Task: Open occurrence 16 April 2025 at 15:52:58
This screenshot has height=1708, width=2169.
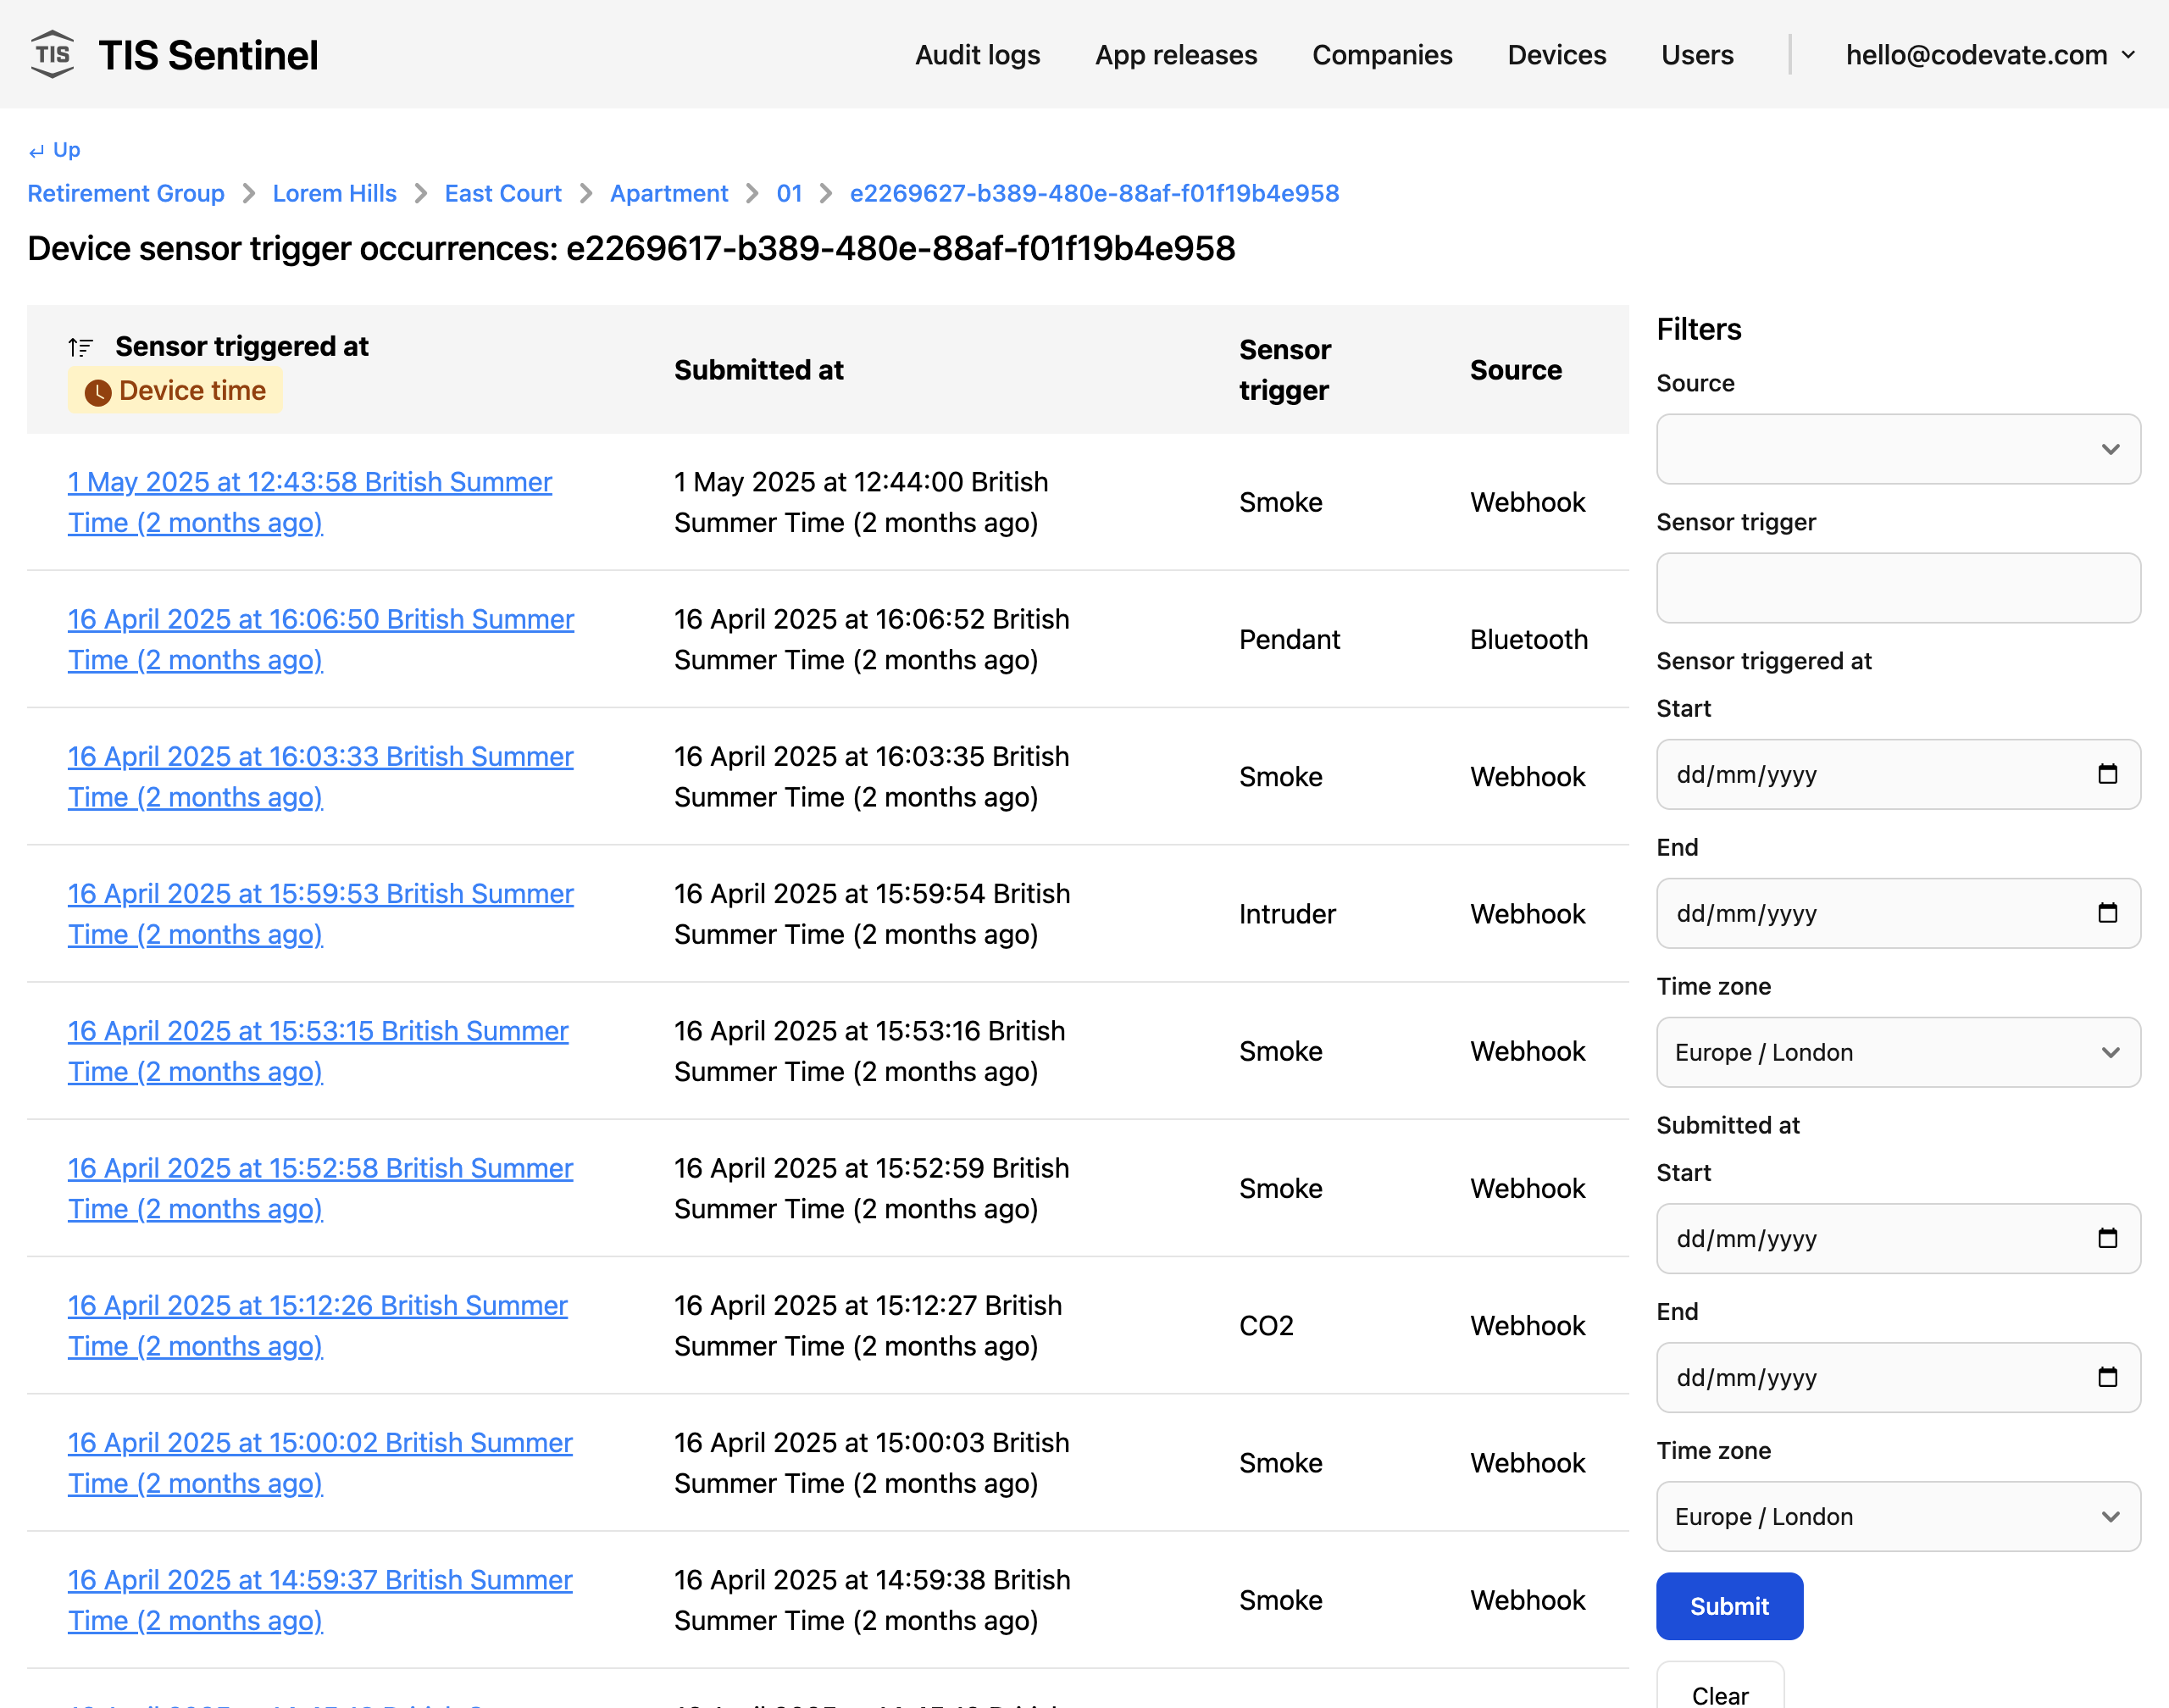Action: pyautogui.click(x=321, y=1187)
